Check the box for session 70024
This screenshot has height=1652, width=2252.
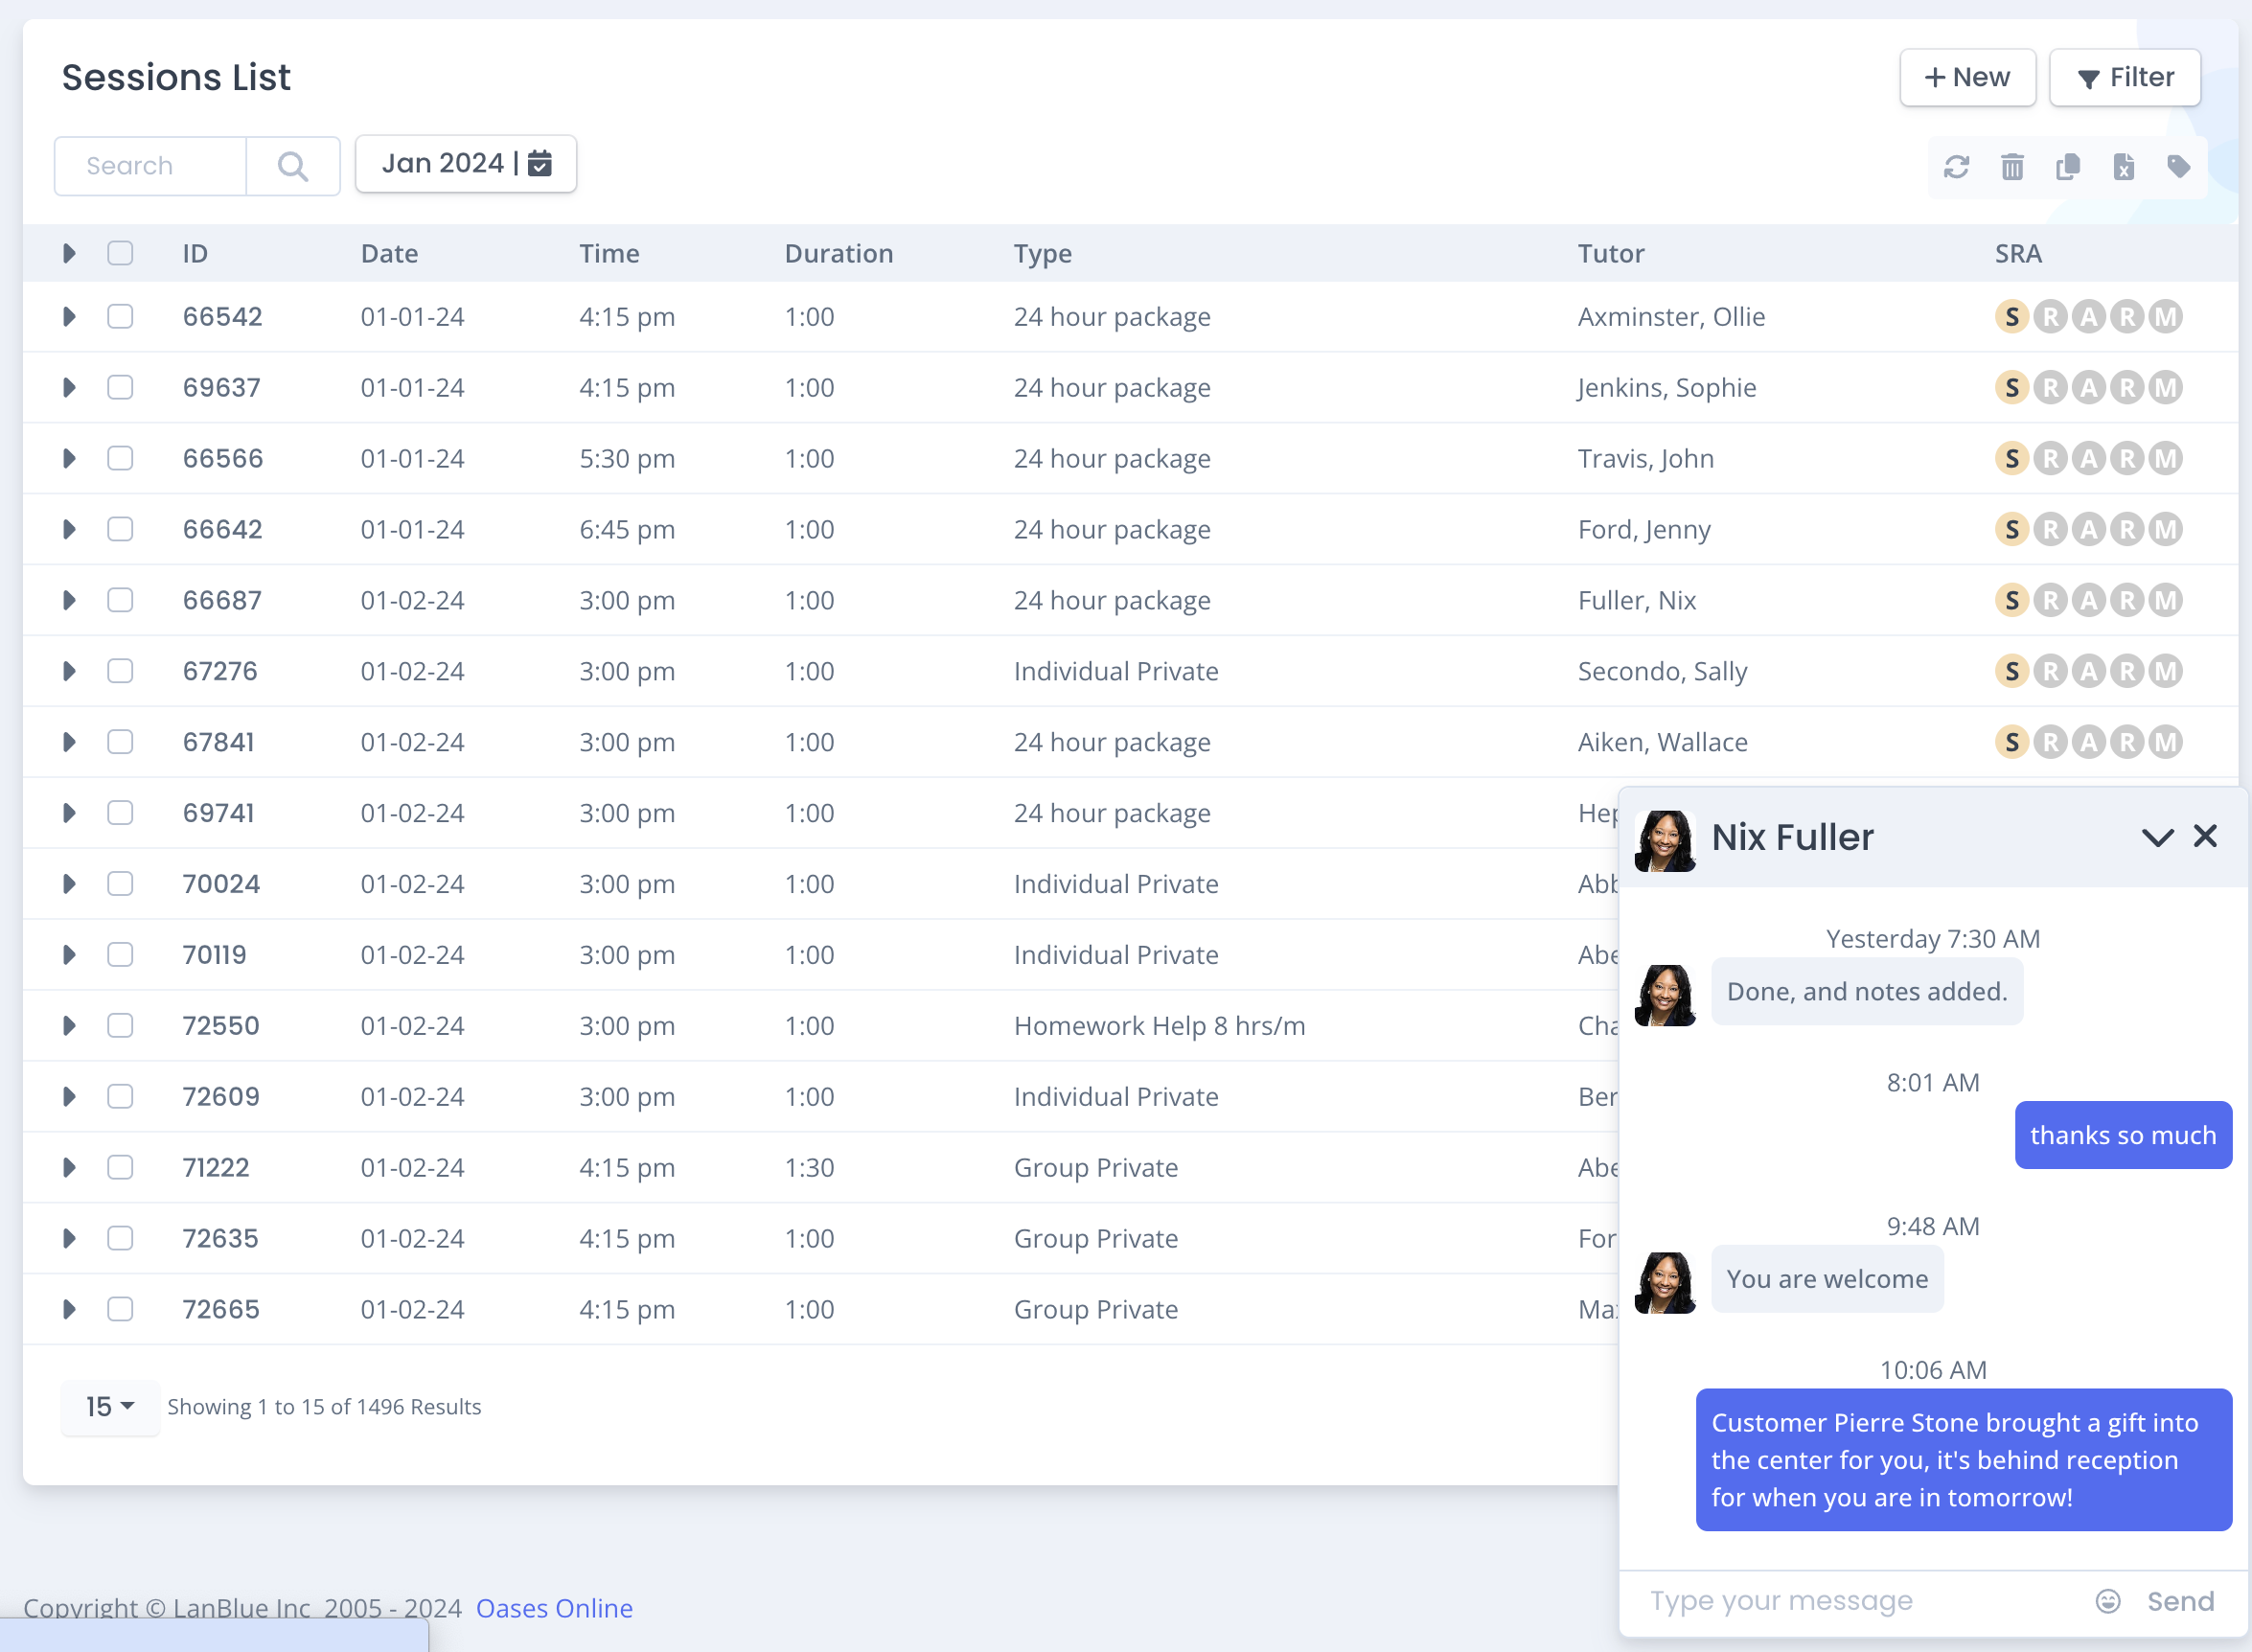[x=120, y=885]
